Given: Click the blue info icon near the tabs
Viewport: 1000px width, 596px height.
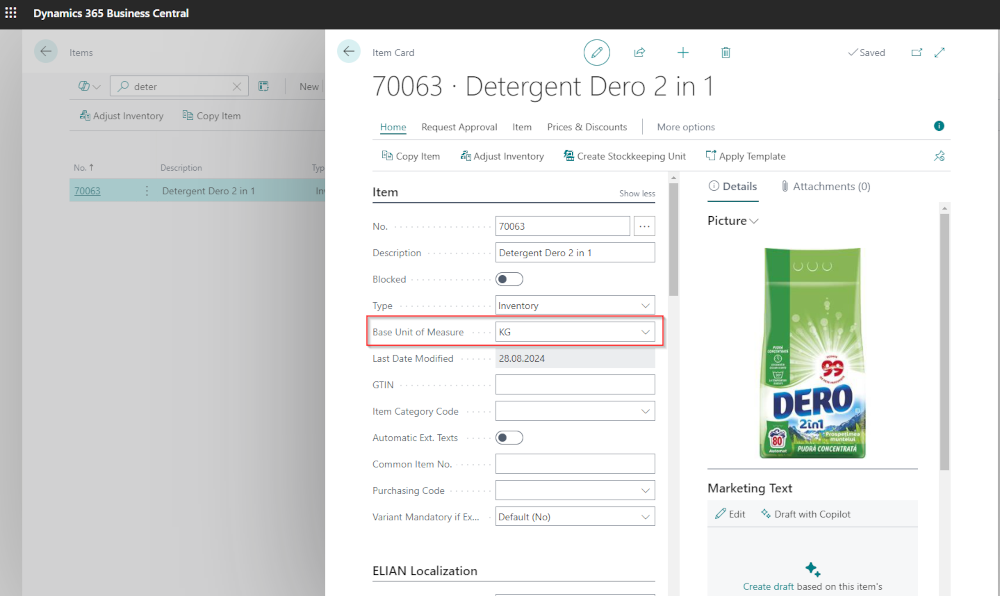Looking at the screenshot, I should [938, 126].
